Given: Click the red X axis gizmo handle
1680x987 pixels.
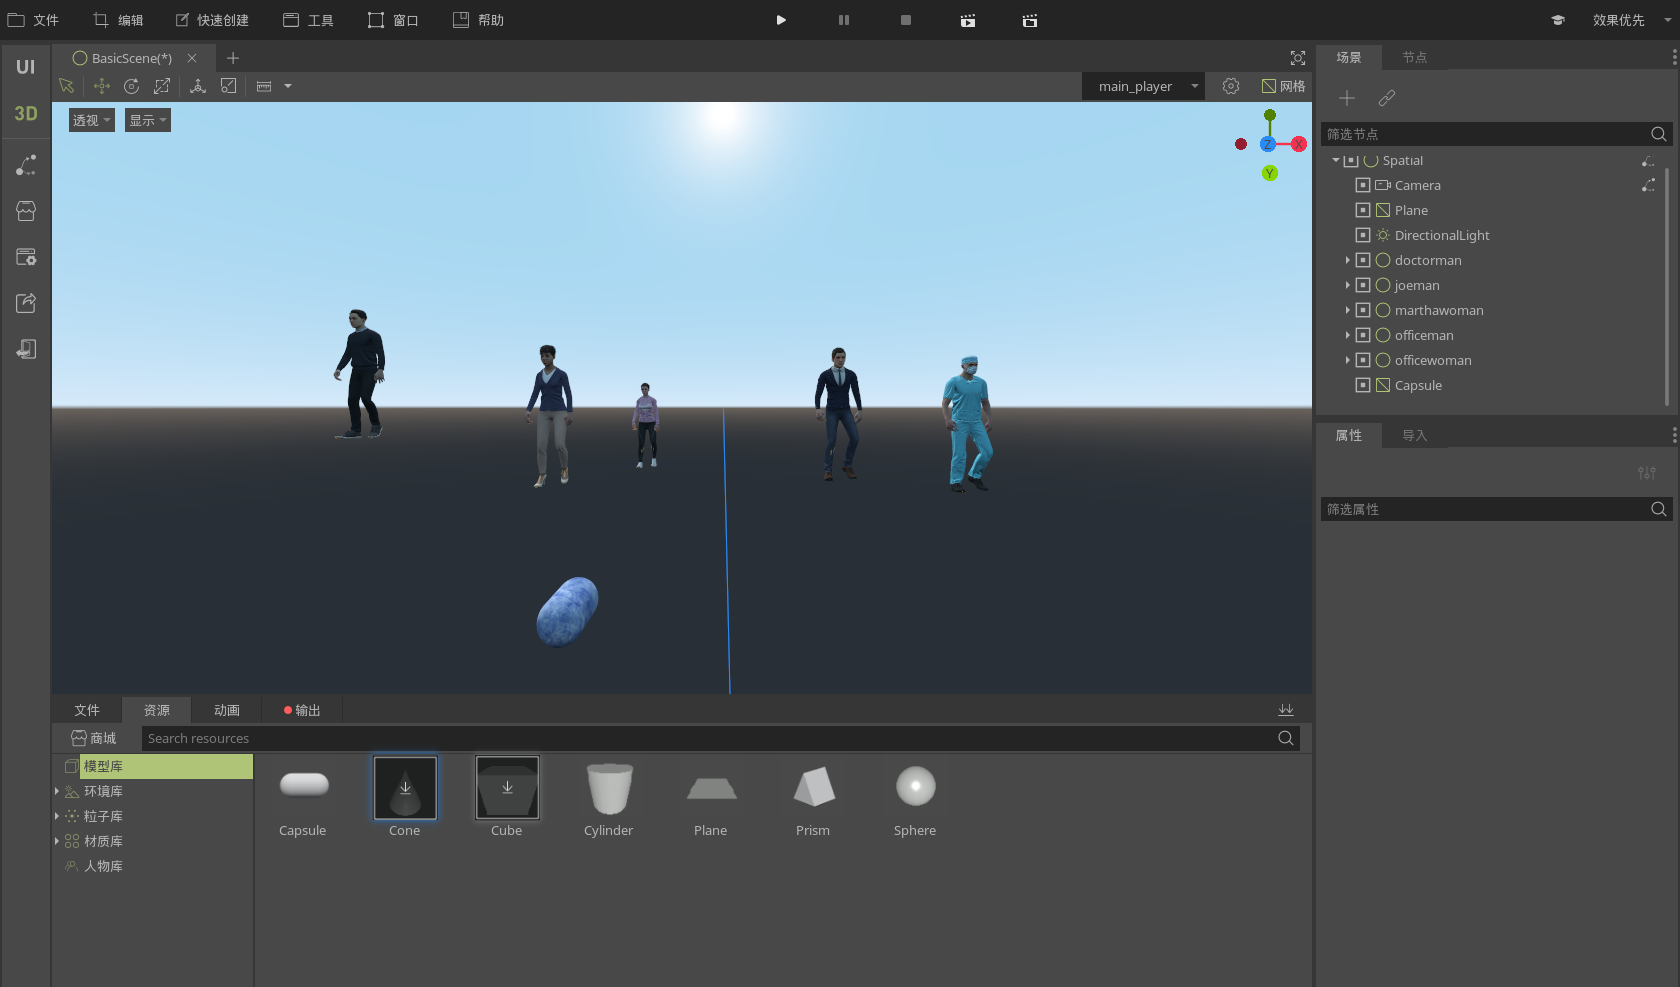Looking at the screenshot, I should coord(1298,144).
